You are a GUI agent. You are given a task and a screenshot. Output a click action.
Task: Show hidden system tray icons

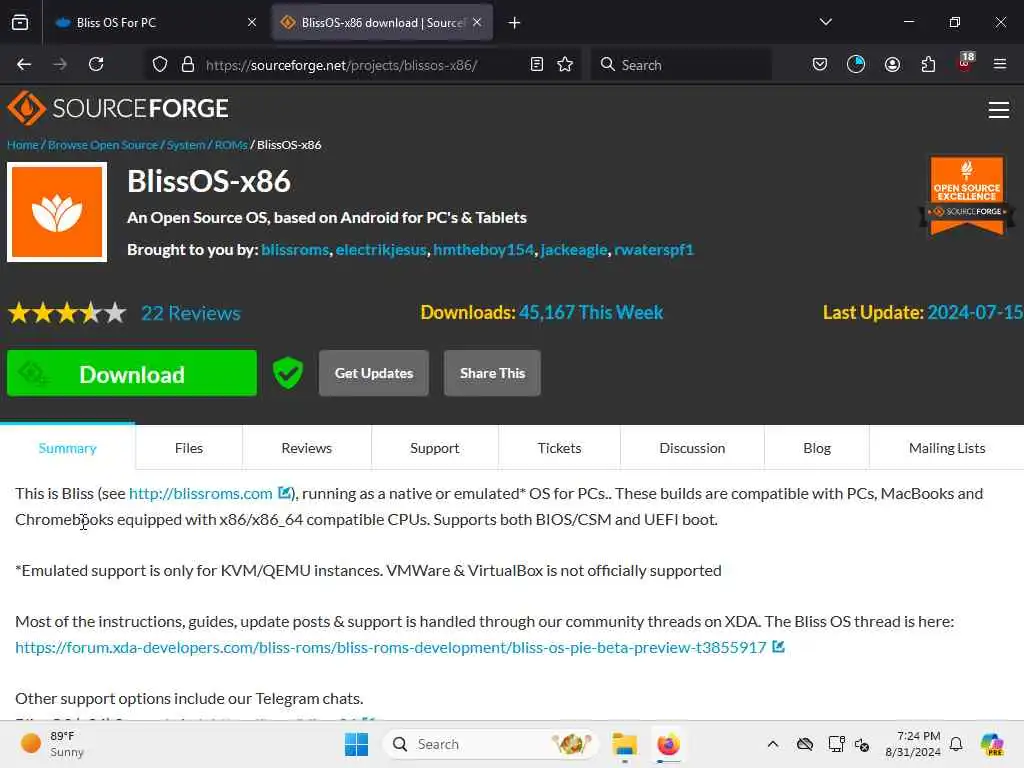point(773,744)
